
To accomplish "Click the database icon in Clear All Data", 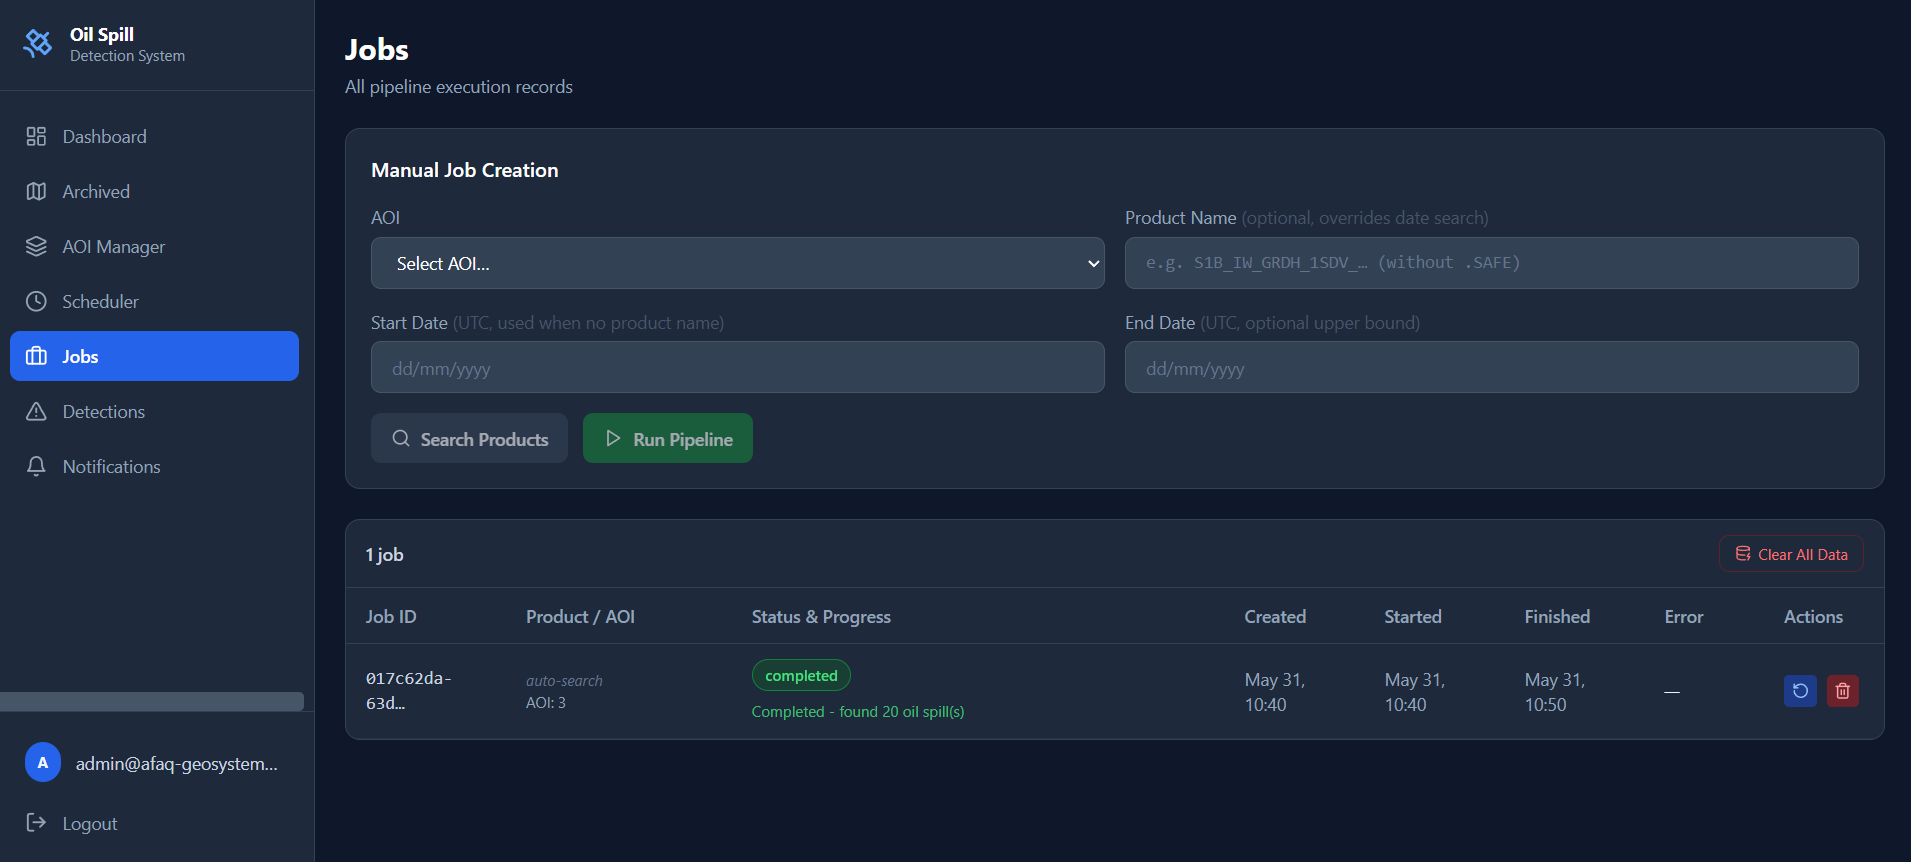I will (1743, 554).
